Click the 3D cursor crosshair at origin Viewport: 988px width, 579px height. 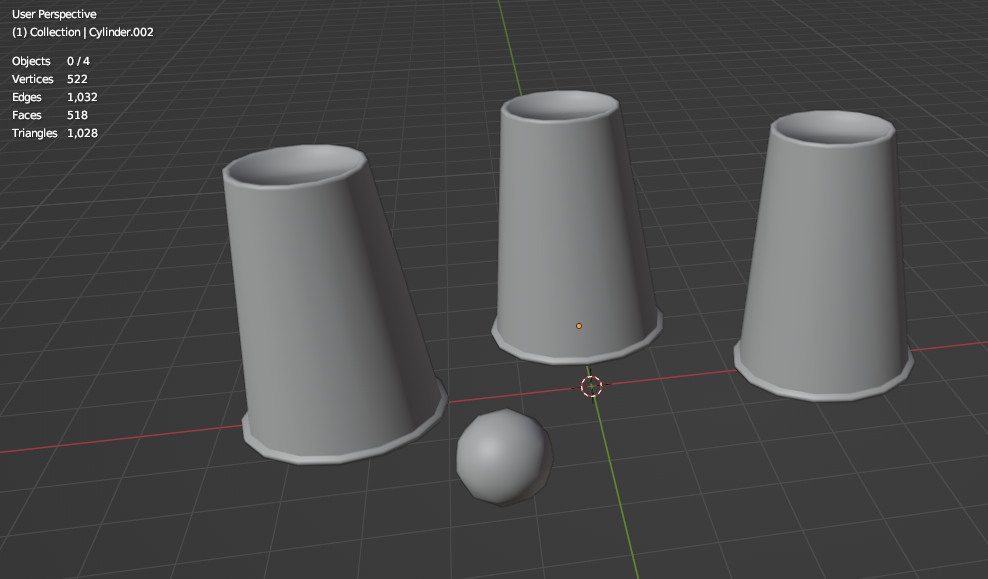(x=591, y=386)
